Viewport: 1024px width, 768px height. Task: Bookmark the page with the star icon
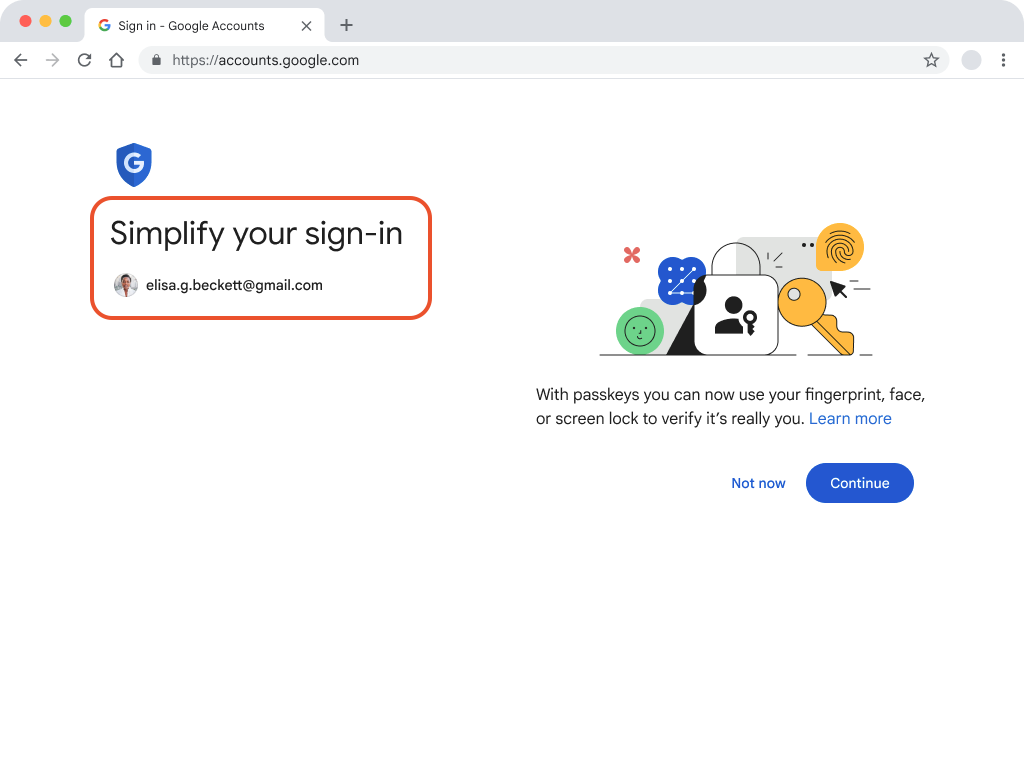coord(932,60)
